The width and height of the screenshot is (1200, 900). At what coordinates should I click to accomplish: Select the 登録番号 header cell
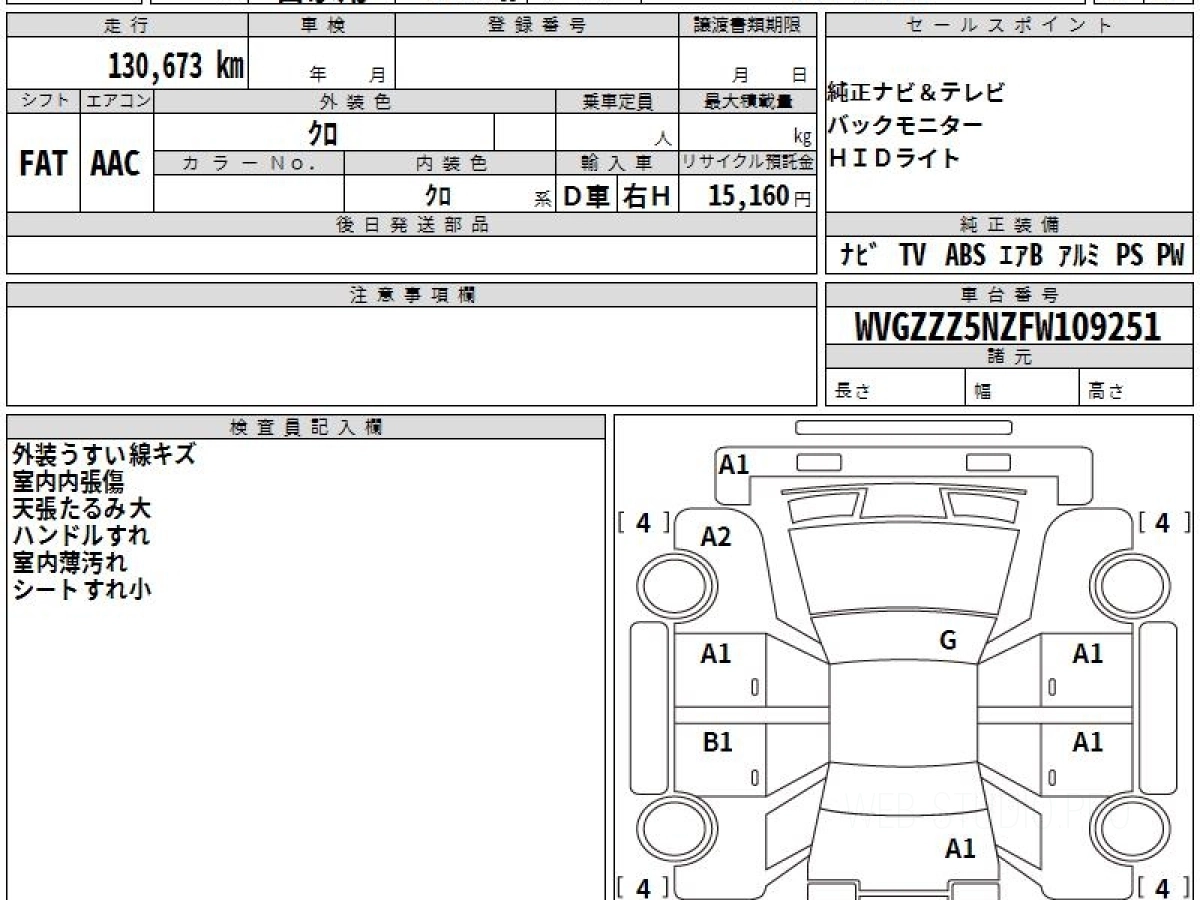click(537, 26)
